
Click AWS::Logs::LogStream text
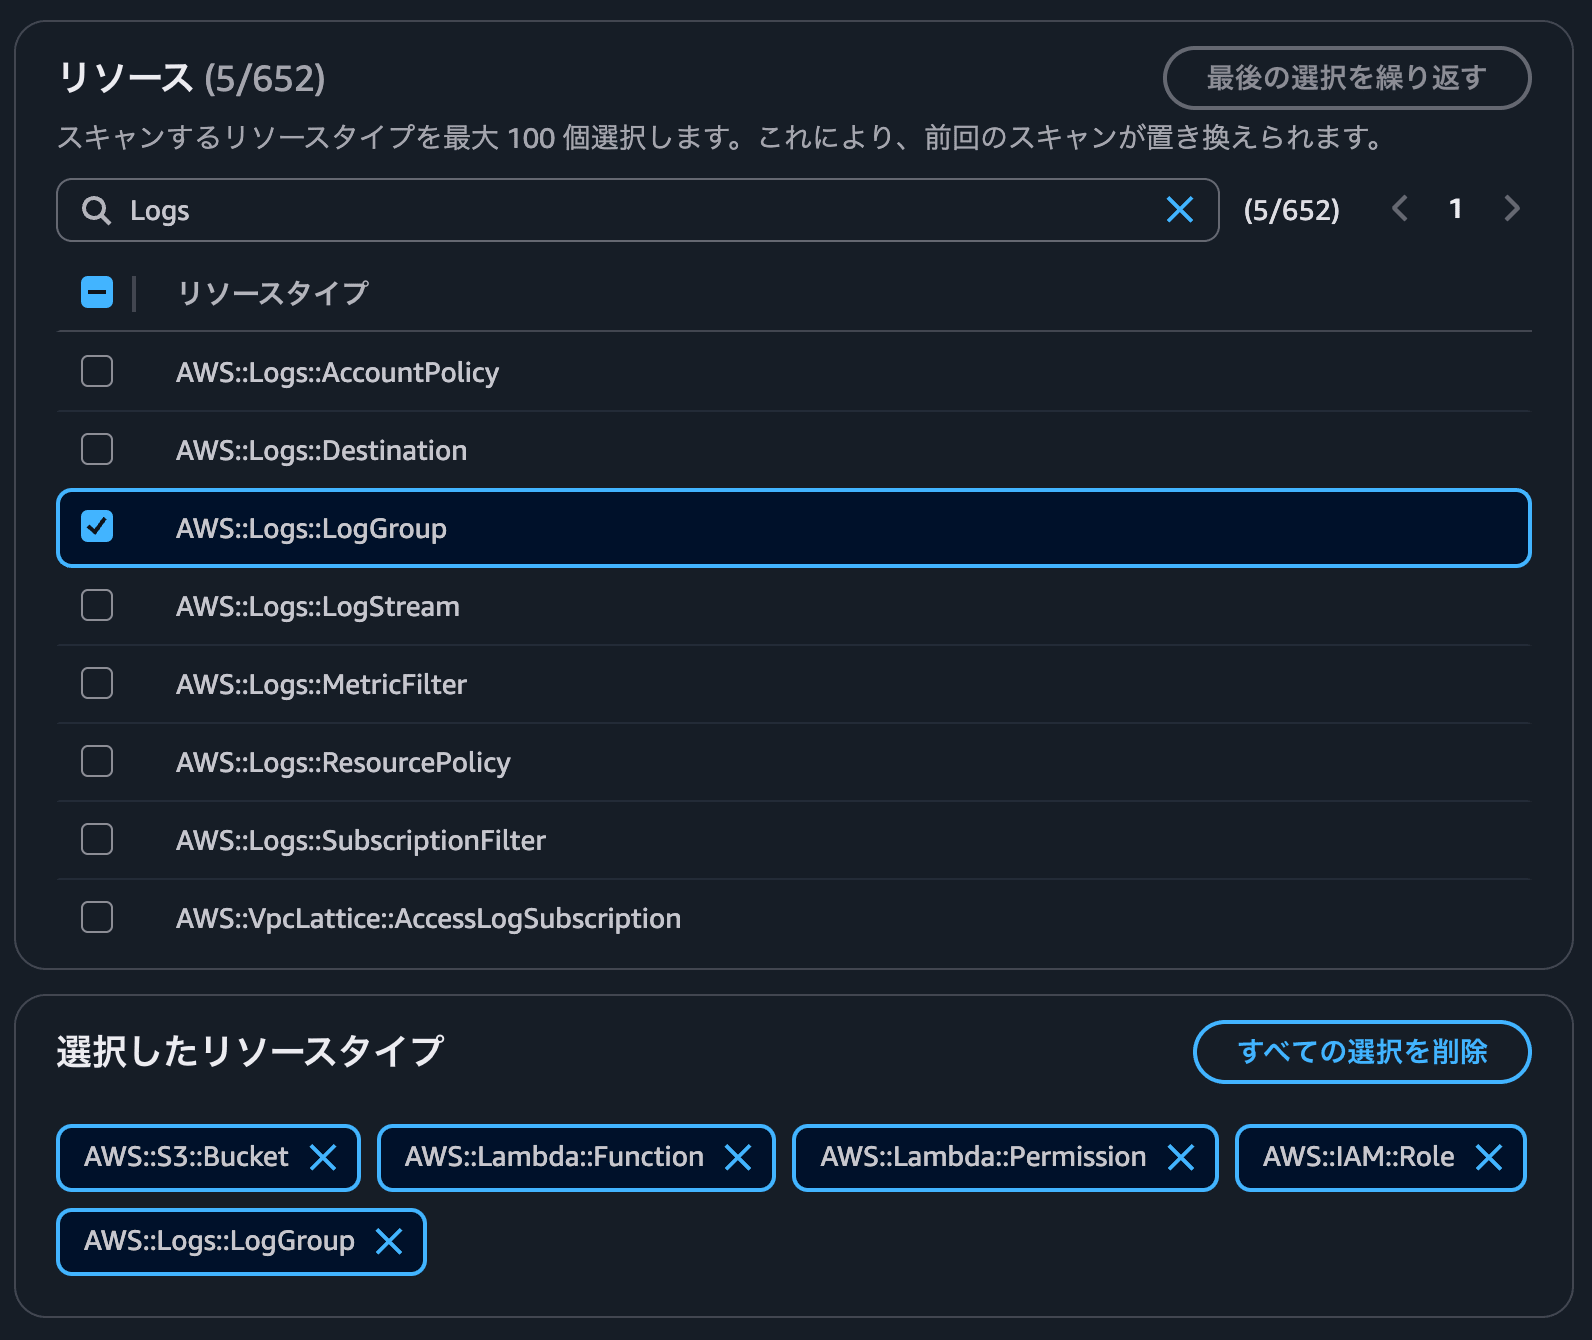click(x=318, y=606)
